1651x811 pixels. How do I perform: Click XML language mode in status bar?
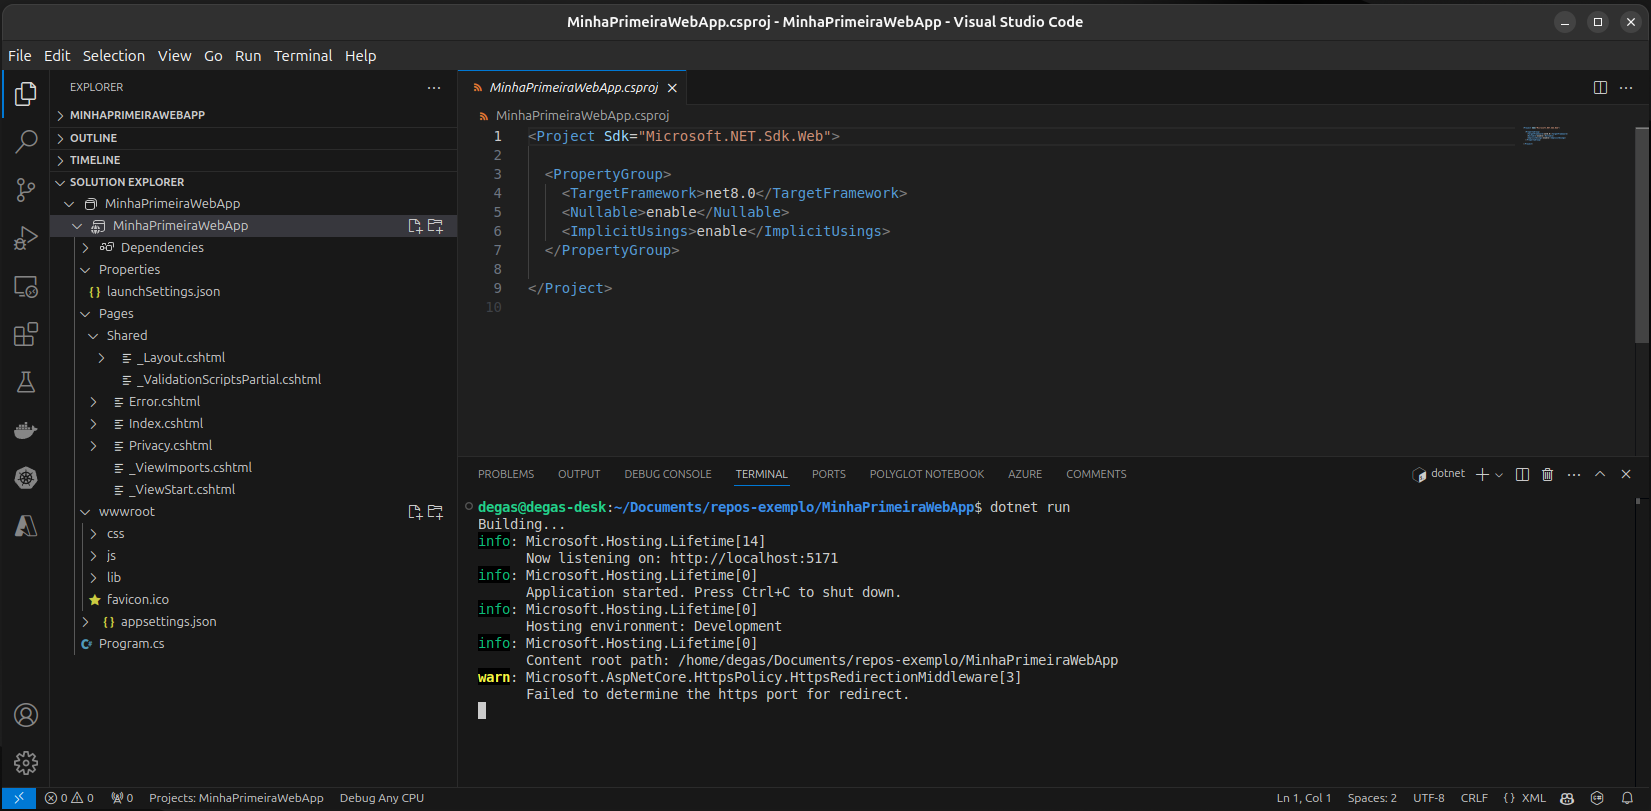(1525, 798)
